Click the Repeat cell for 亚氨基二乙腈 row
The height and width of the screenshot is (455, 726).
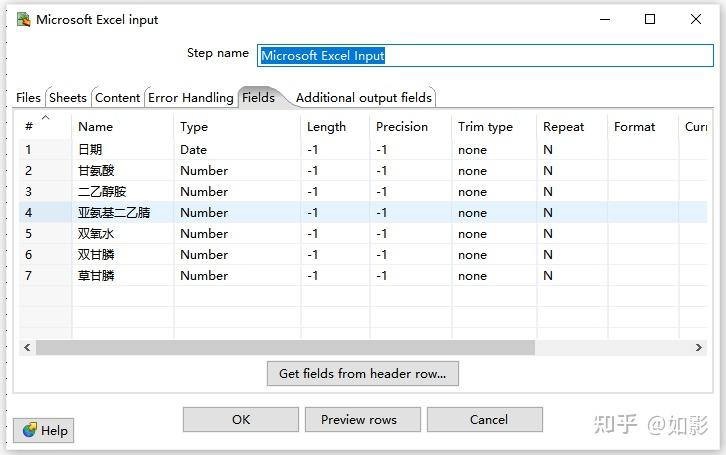572,212
